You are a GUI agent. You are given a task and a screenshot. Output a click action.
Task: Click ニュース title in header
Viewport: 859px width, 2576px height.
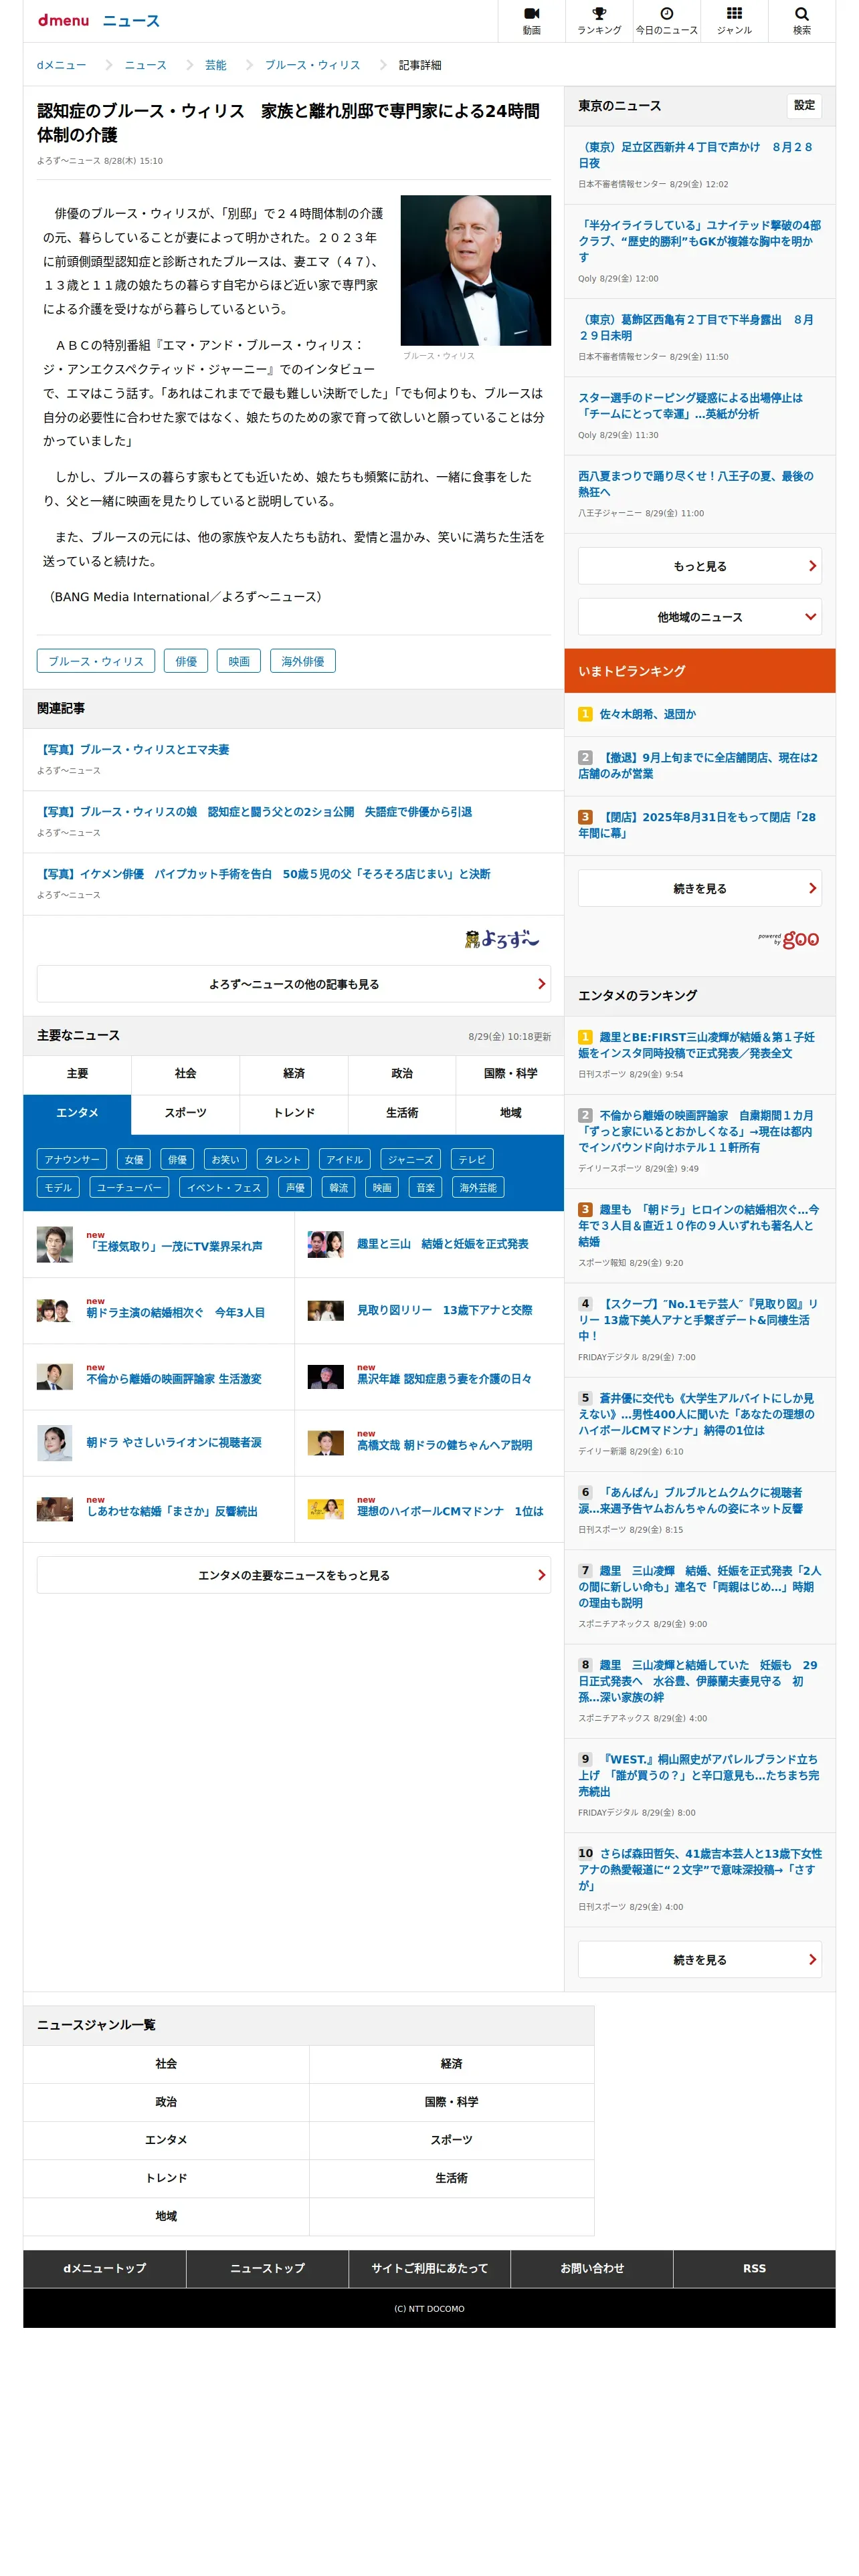(x=131, y=20)
